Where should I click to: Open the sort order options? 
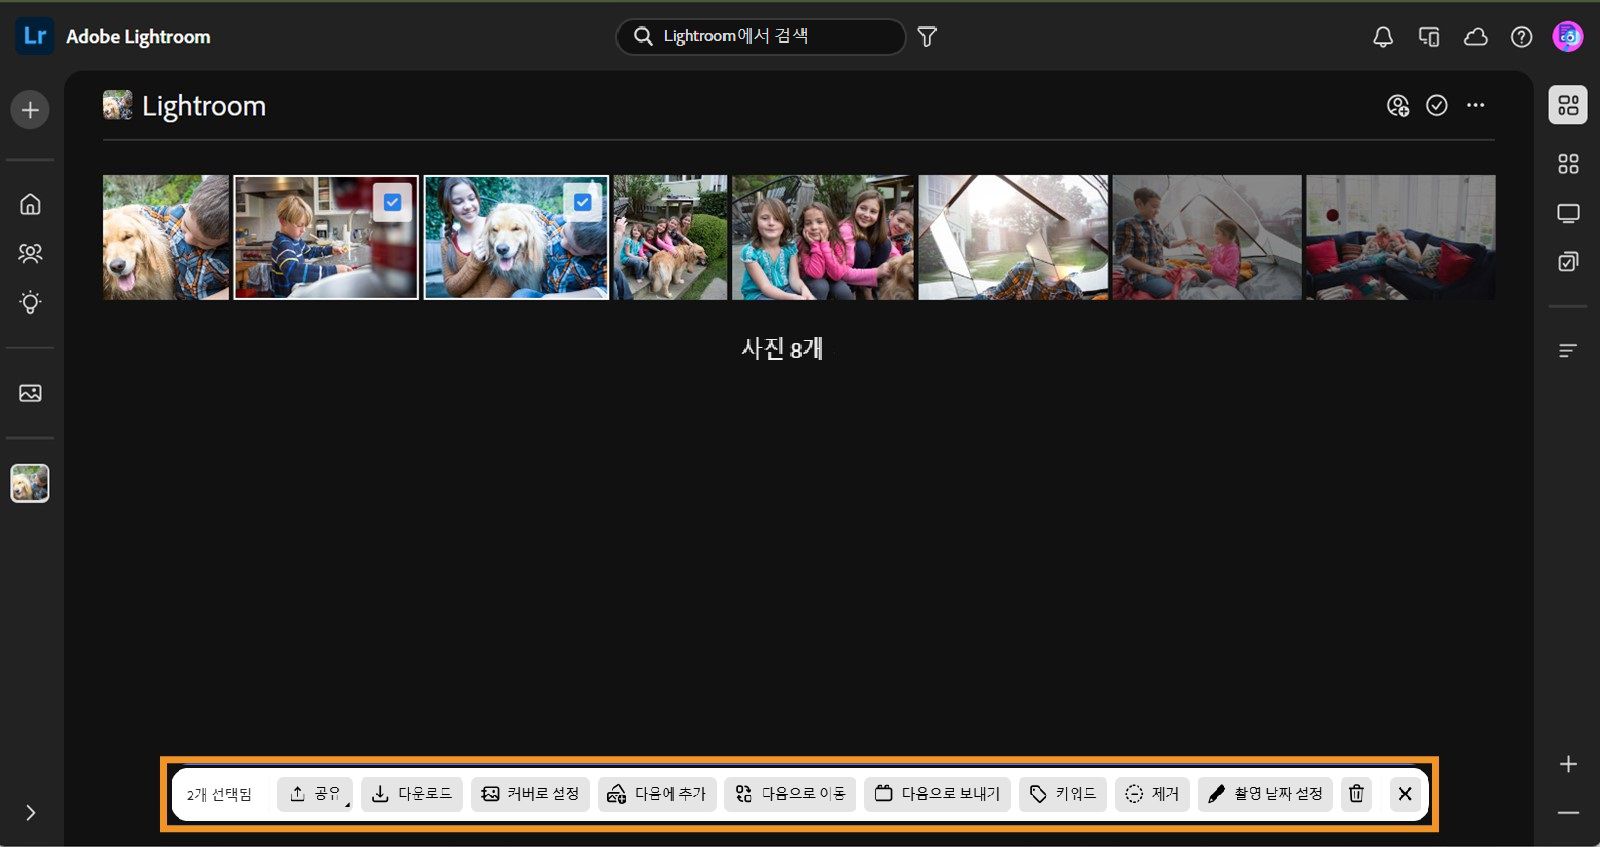1568,351
